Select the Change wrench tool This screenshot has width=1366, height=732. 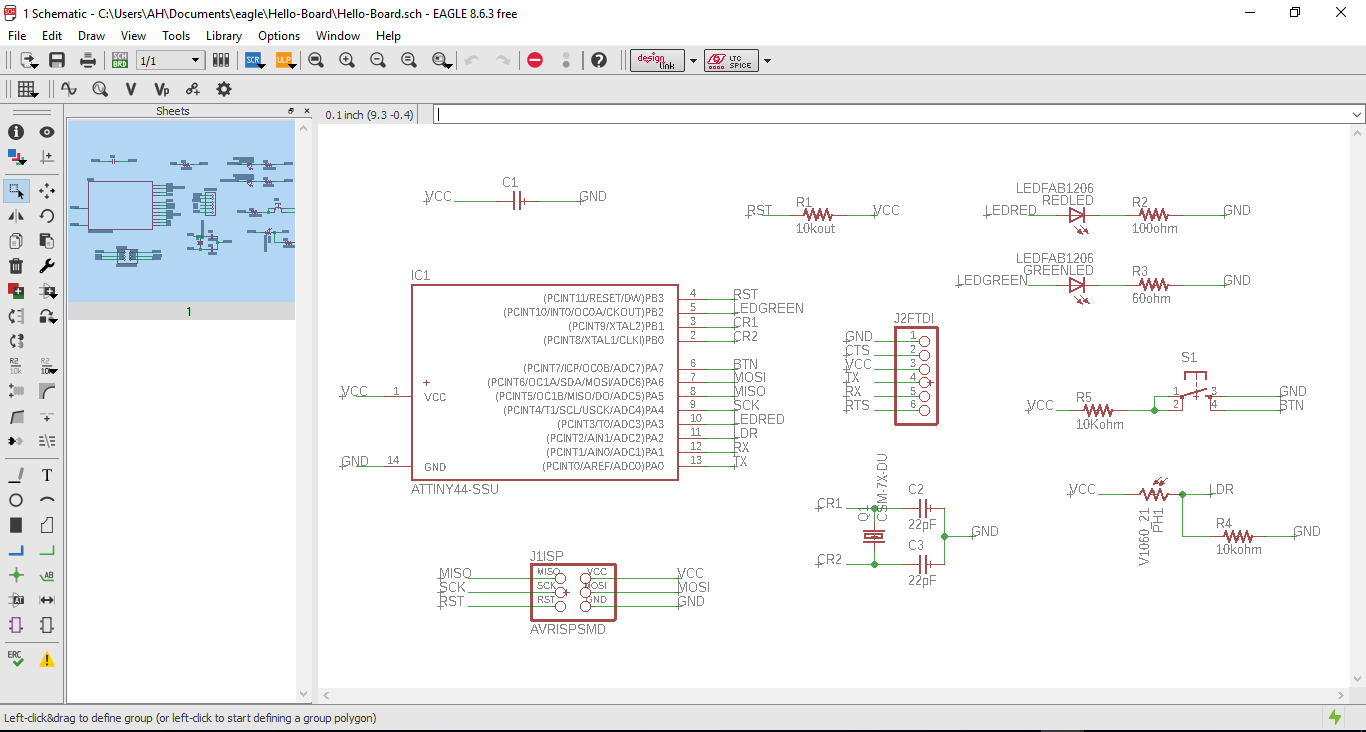pos(47,266)
